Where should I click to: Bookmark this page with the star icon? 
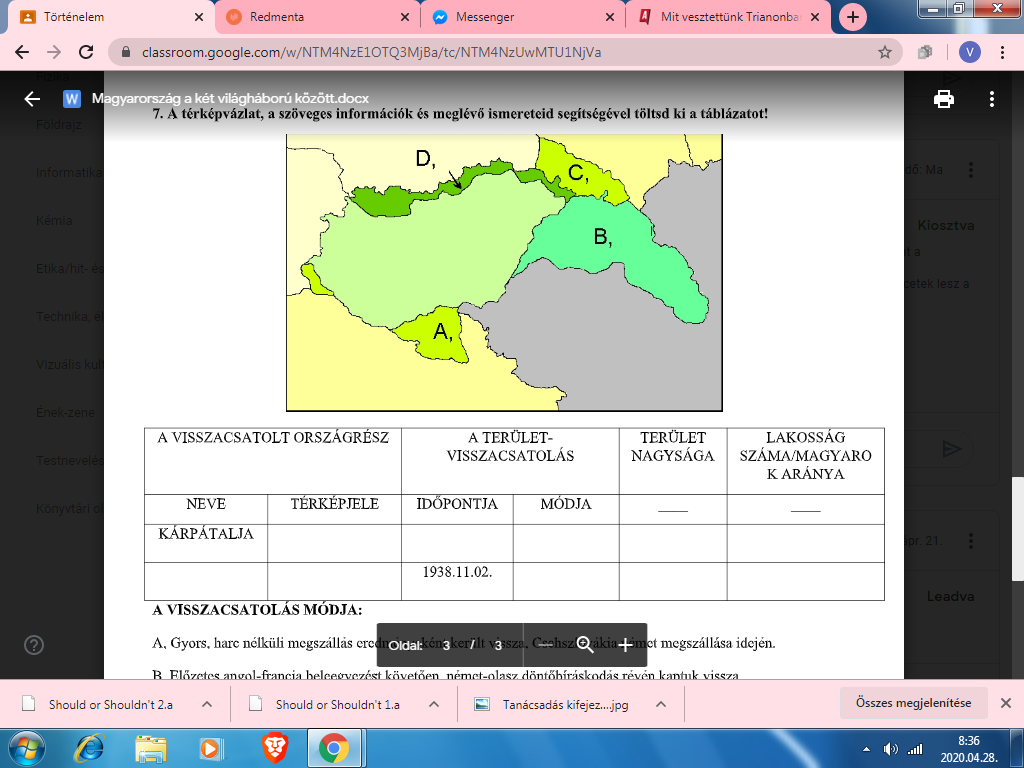click(x=884, y=52)
